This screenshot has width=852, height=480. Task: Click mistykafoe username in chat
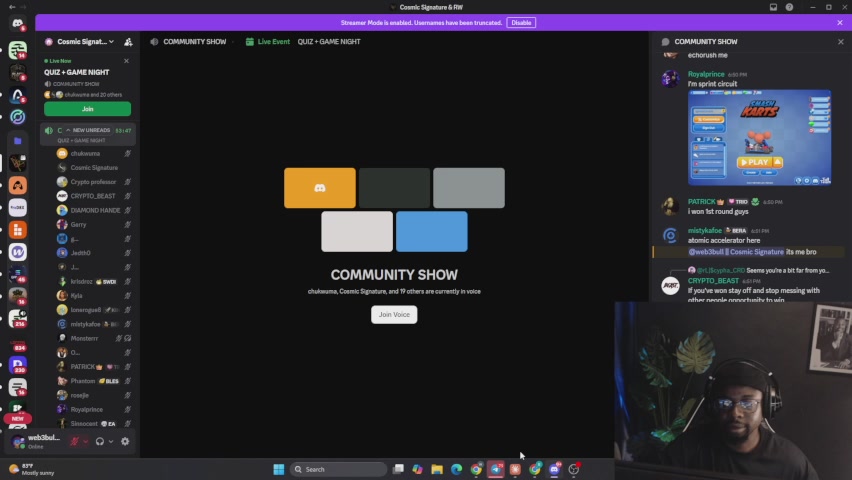[x=705, y=230]
